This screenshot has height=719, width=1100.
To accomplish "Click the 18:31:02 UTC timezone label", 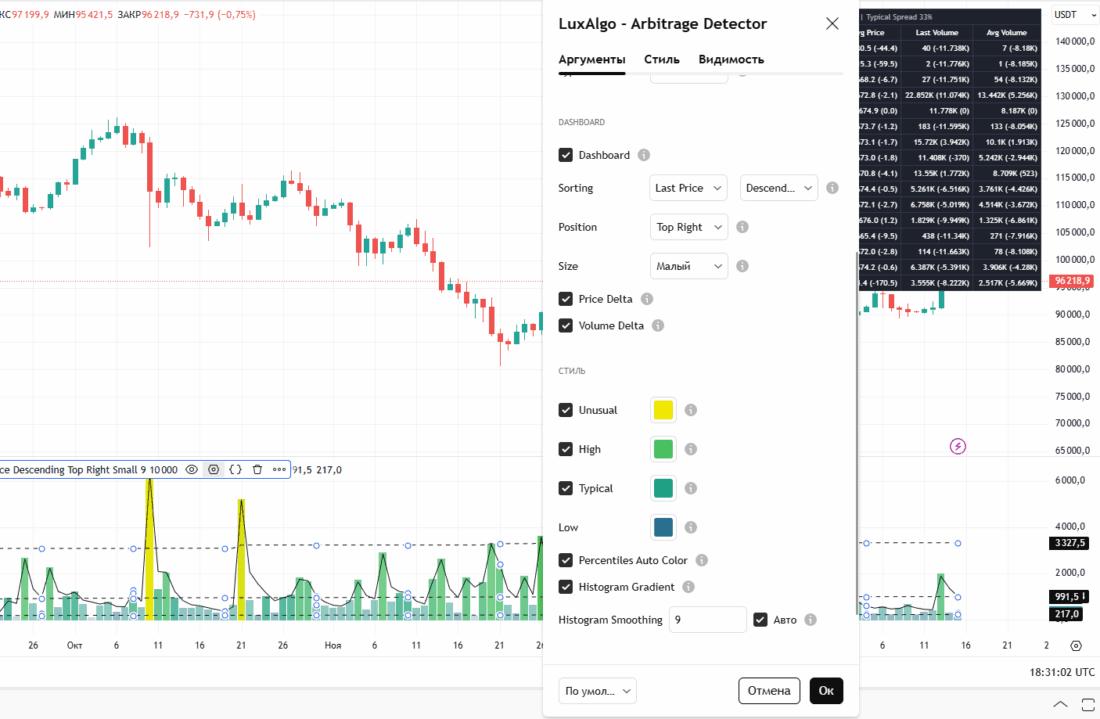I will (x=1062, y=672).
